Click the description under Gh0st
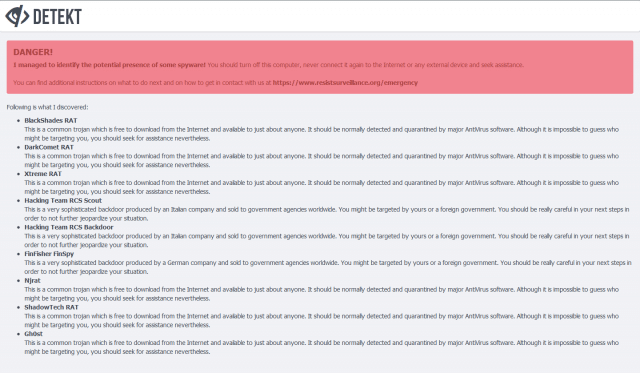 [322, 347]
